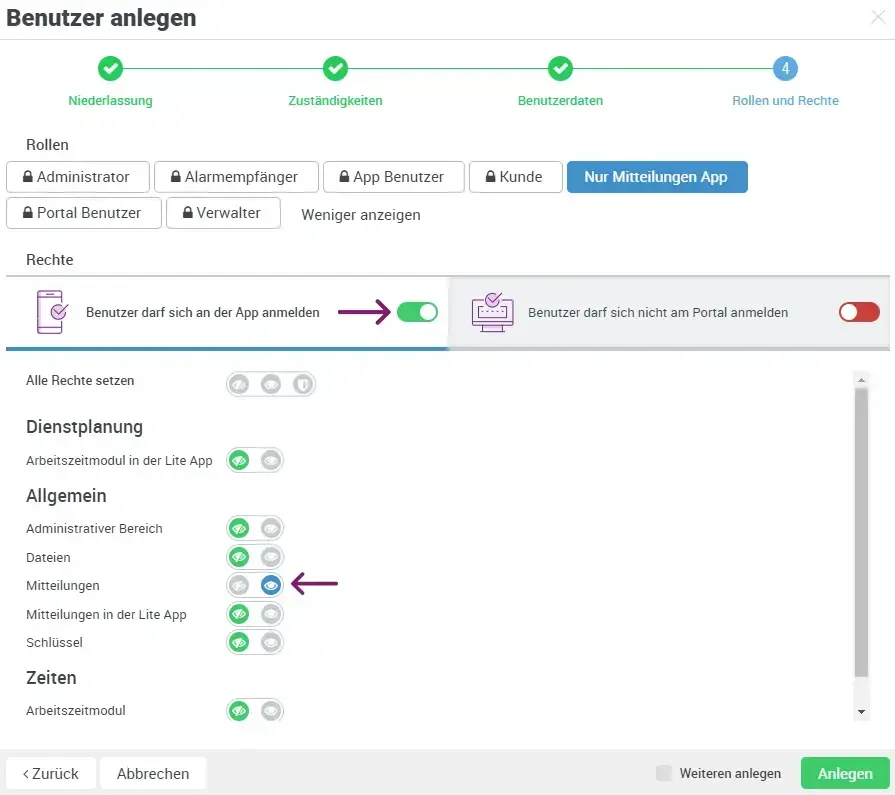Click step 4 Rollen und Rechte circle

(x=785, y=69)
